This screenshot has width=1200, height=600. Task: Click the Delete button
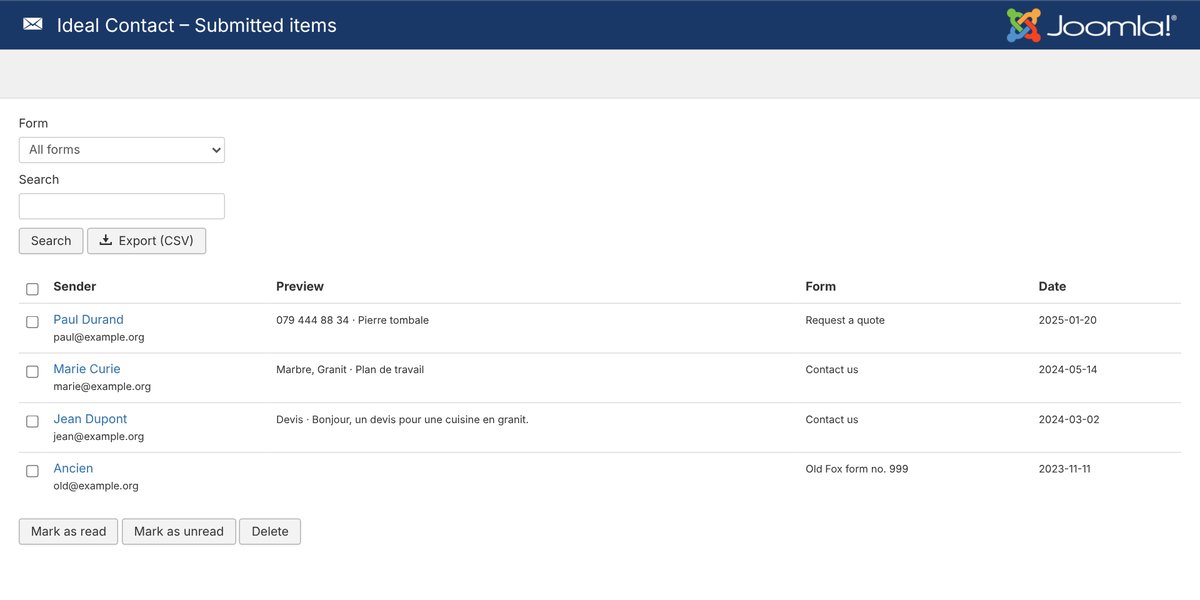[x=270, y=531]
